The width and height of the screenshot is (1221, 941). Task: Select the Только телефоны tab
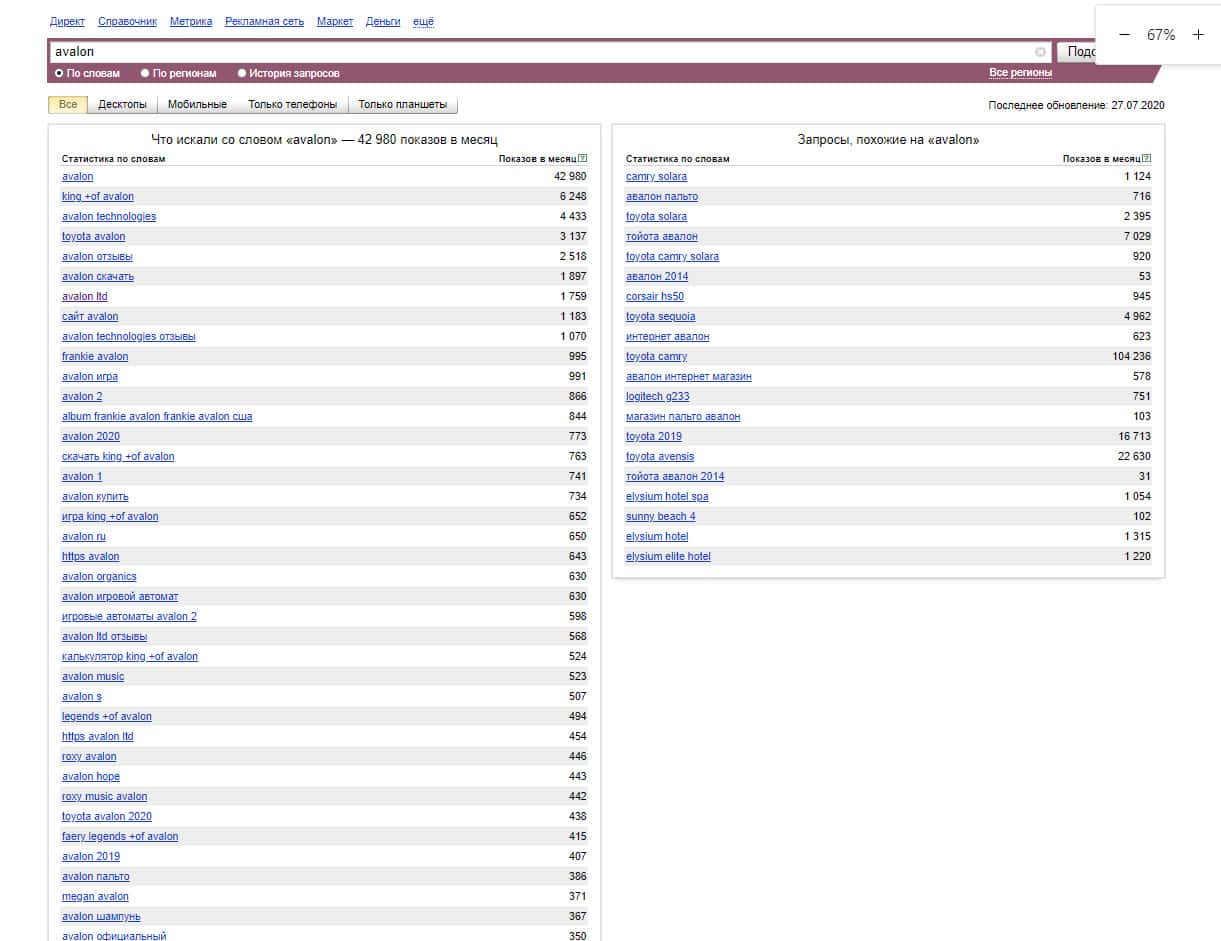point(292,104)
